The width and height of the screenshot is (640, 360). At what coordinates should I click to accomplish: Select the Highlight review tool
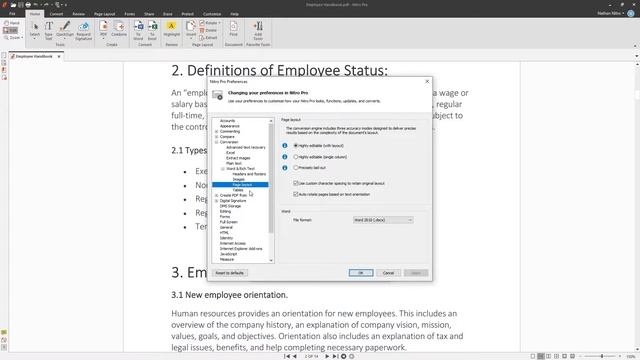click(171, 29)
